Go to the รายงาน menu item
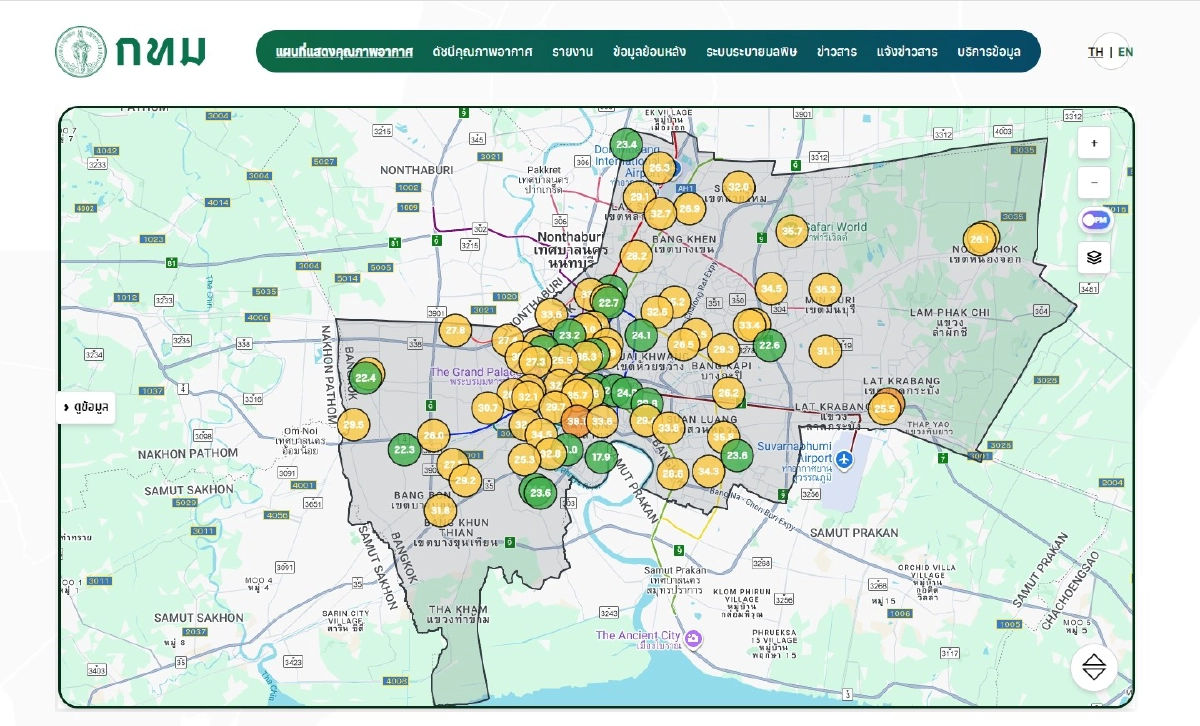This screenshot has width=1200, height=726. pyautogui.click(x=572, y=52)
